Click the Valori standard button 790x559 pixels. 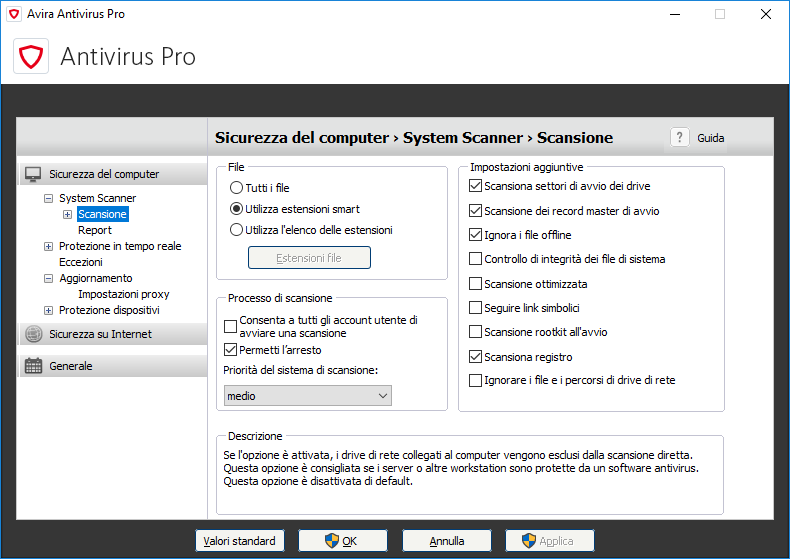click(x=239, y=541)
